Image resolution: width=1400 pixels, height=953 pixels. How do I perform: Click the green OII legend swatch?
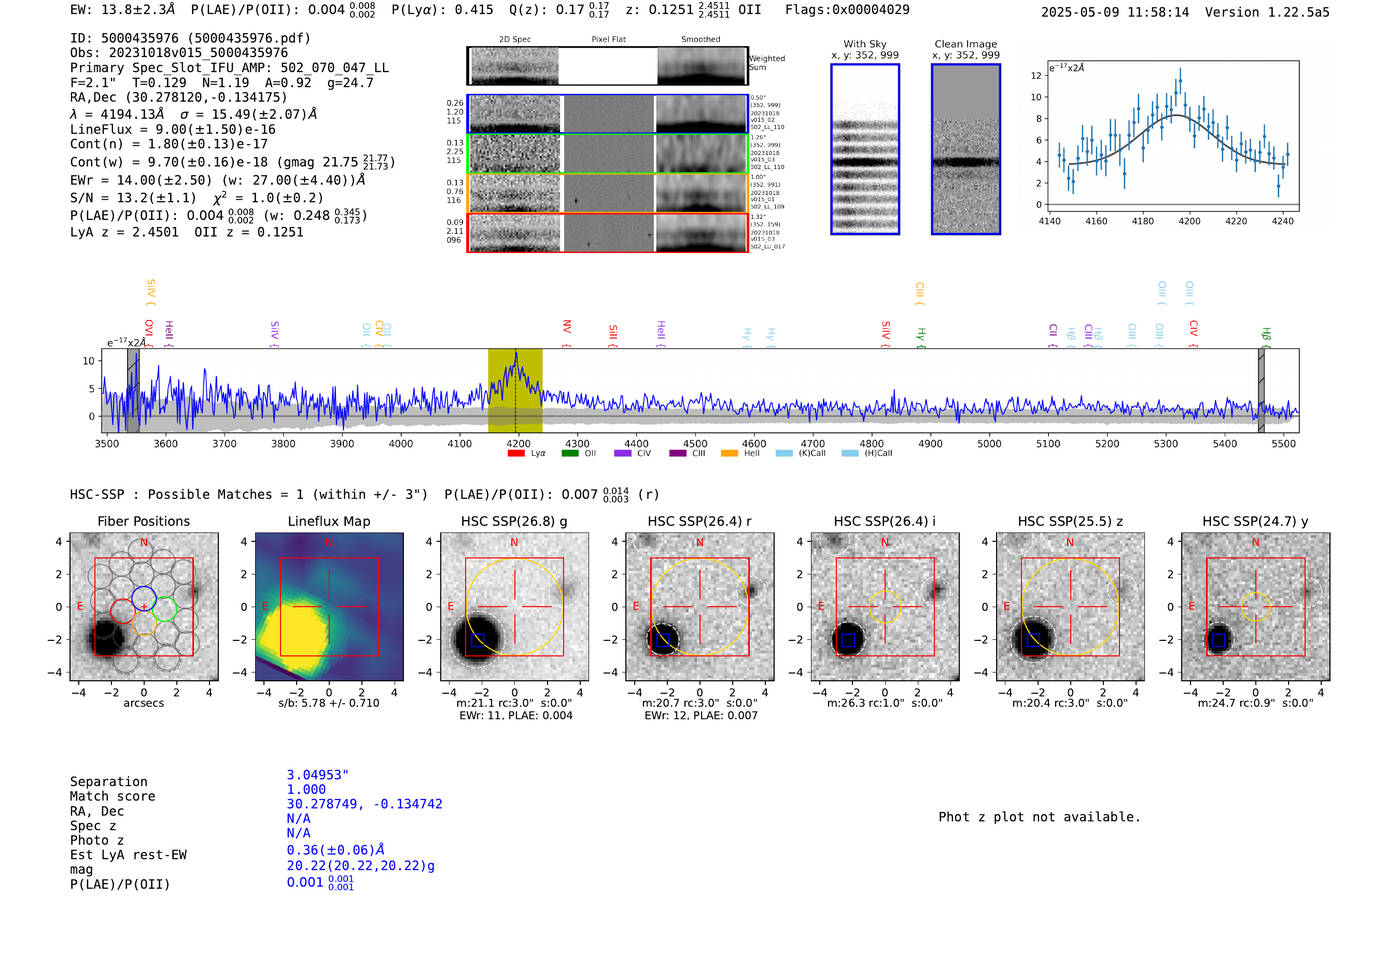(x=570, y=454)
